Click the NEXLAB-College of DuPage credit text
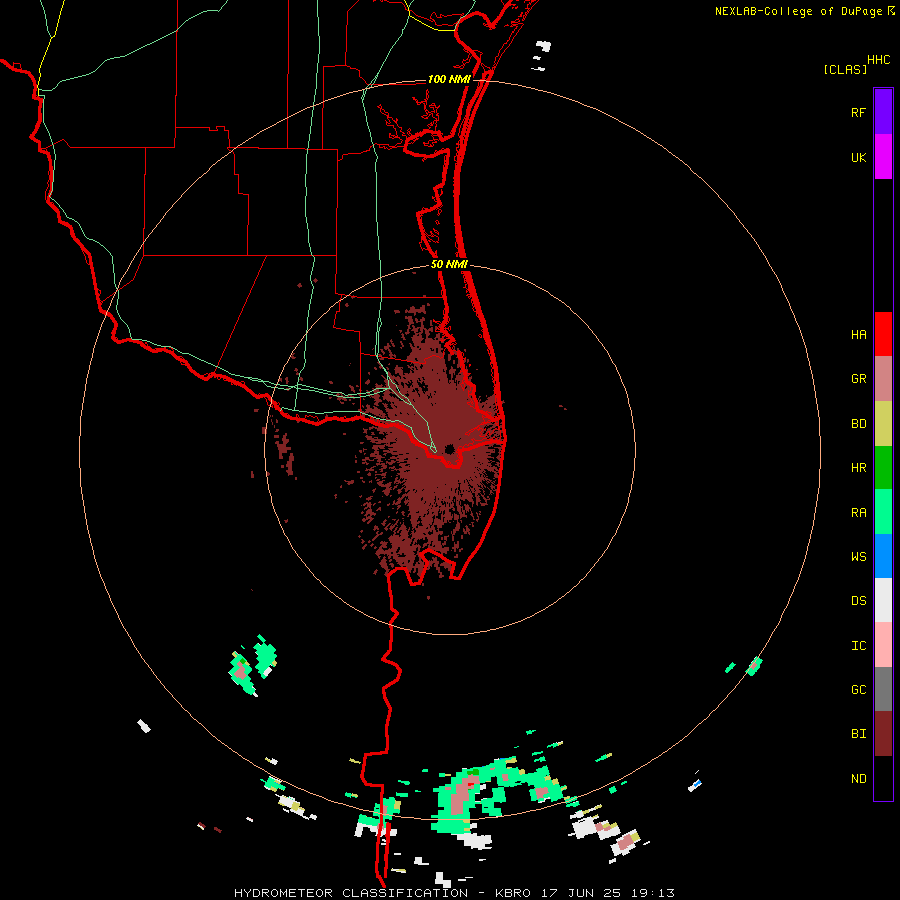 click(798, 11)
